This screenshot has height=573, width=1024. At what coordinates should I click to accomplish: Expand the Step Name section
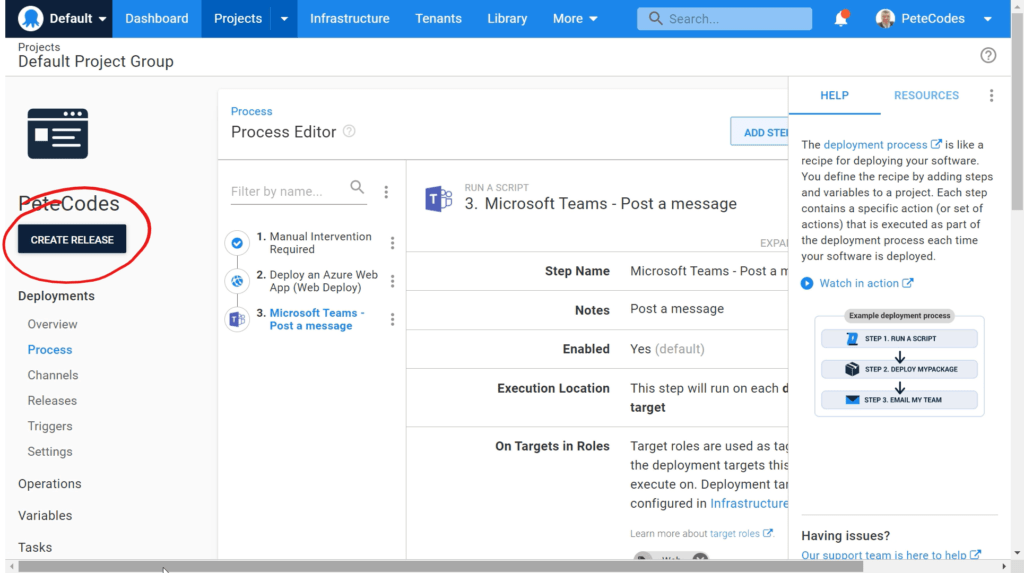point(597,271)
